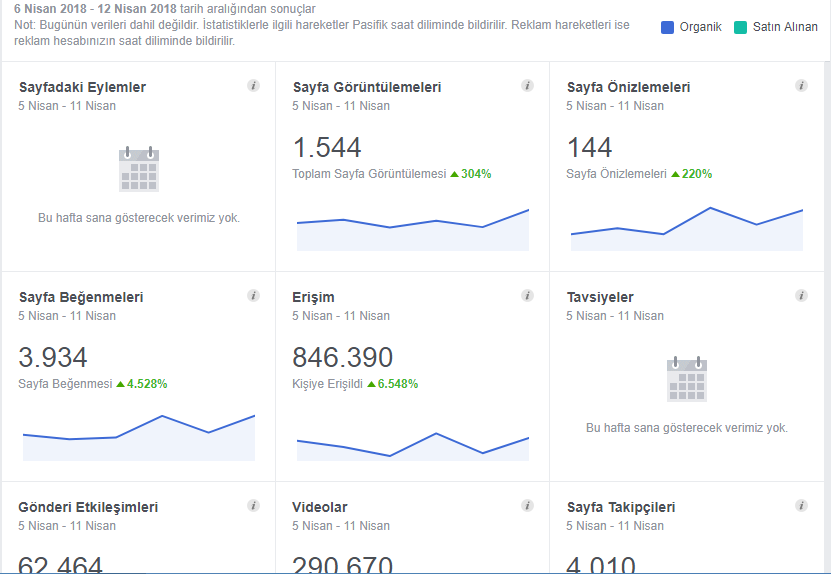Click no-data message in Sayfadaki Eylemler card
831x574 pixels.
pos(139,218)
